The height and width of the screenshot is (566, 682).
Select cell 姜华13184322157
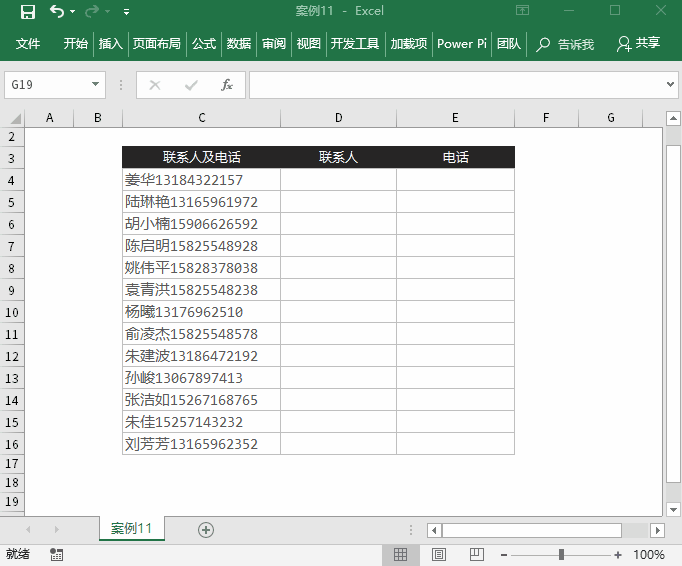pyautogui.click(x=201, y=180)
